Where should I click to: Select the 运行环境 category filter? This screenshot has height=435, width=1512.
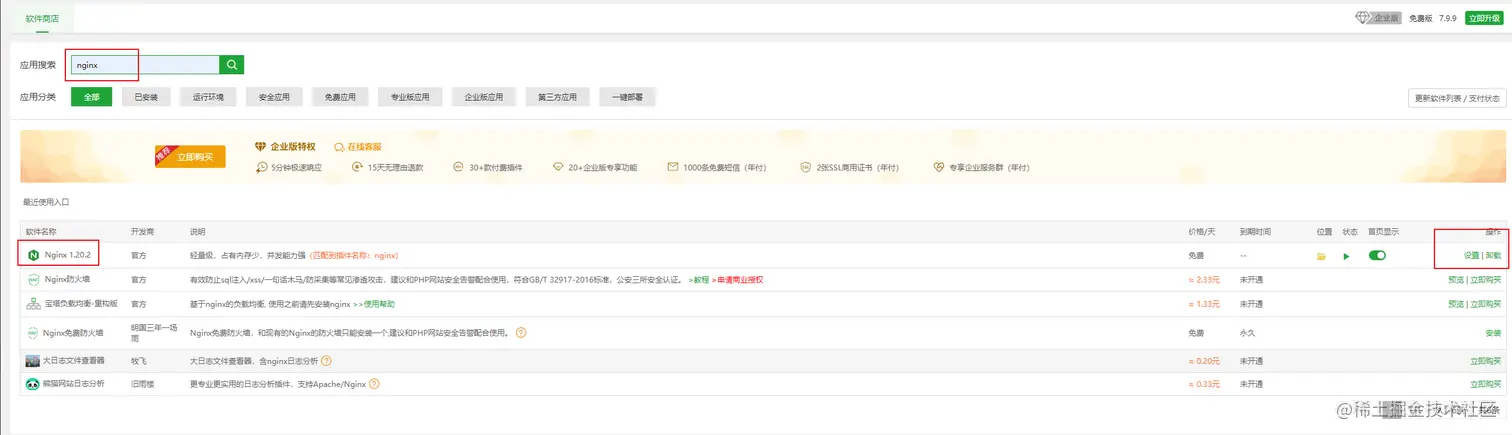[208, 97]
